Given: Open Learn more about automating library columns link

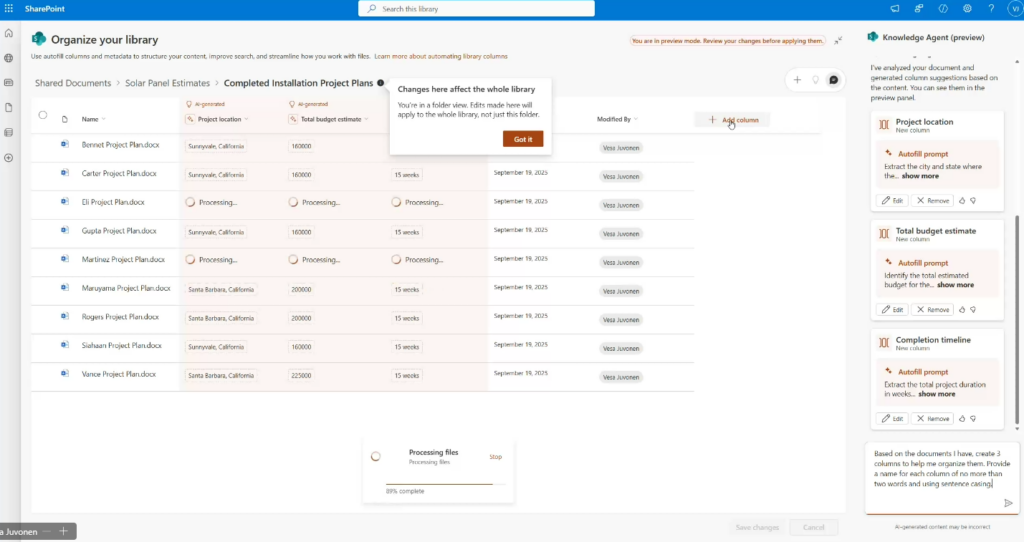Looking at the screenshot, I should point(441,56).
